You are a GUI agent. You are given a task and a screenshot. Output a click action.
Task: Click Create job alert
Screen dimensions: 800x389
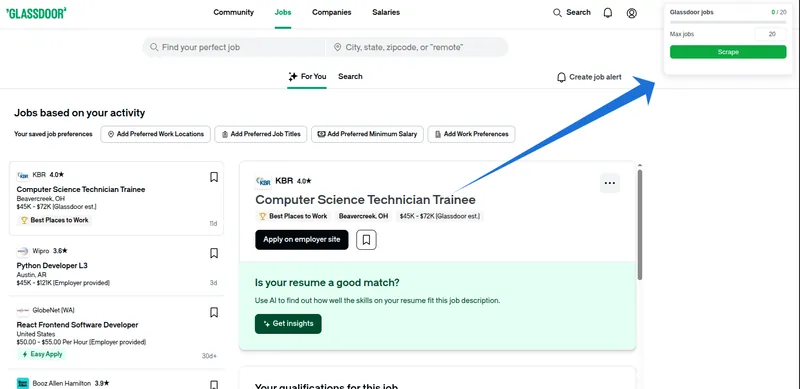589,77
